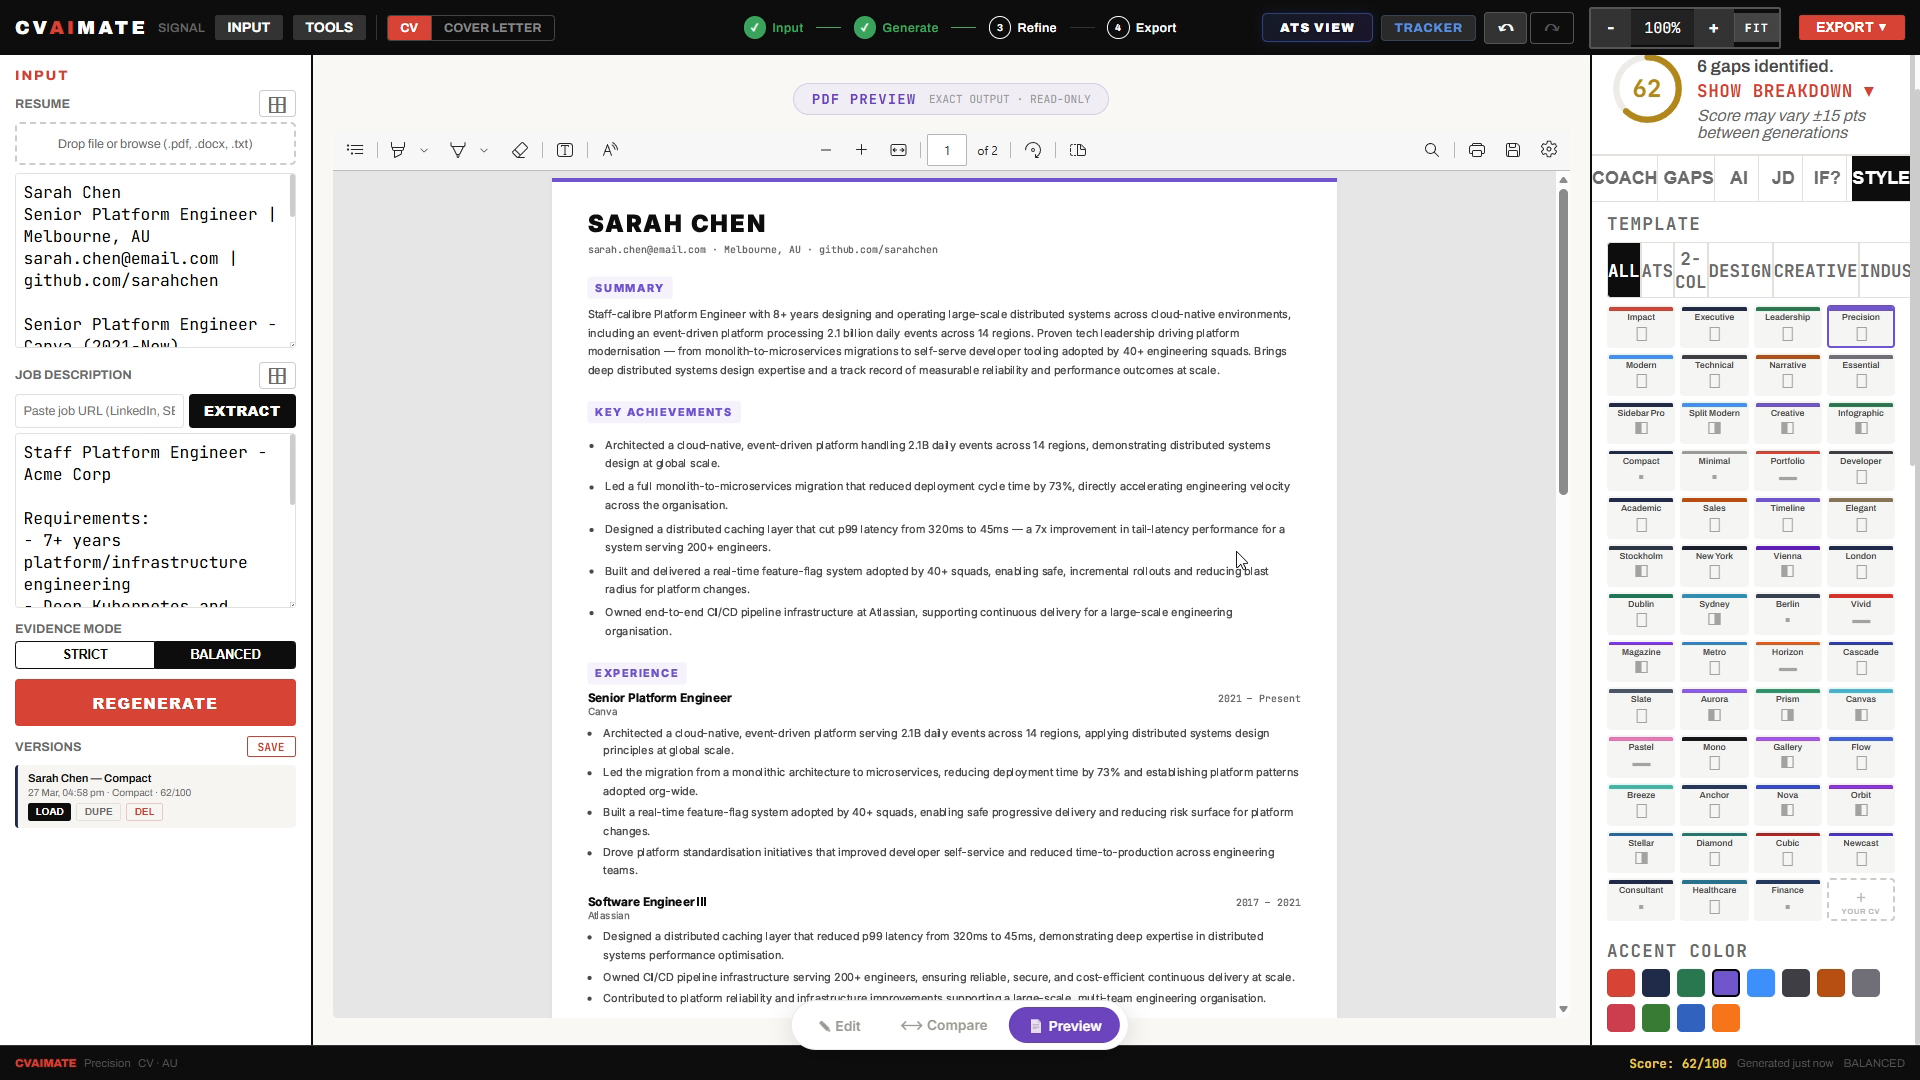This screenshot has width=1920, height=1080.
Task: Click the REGENERATE button
Action: (155, 703)
